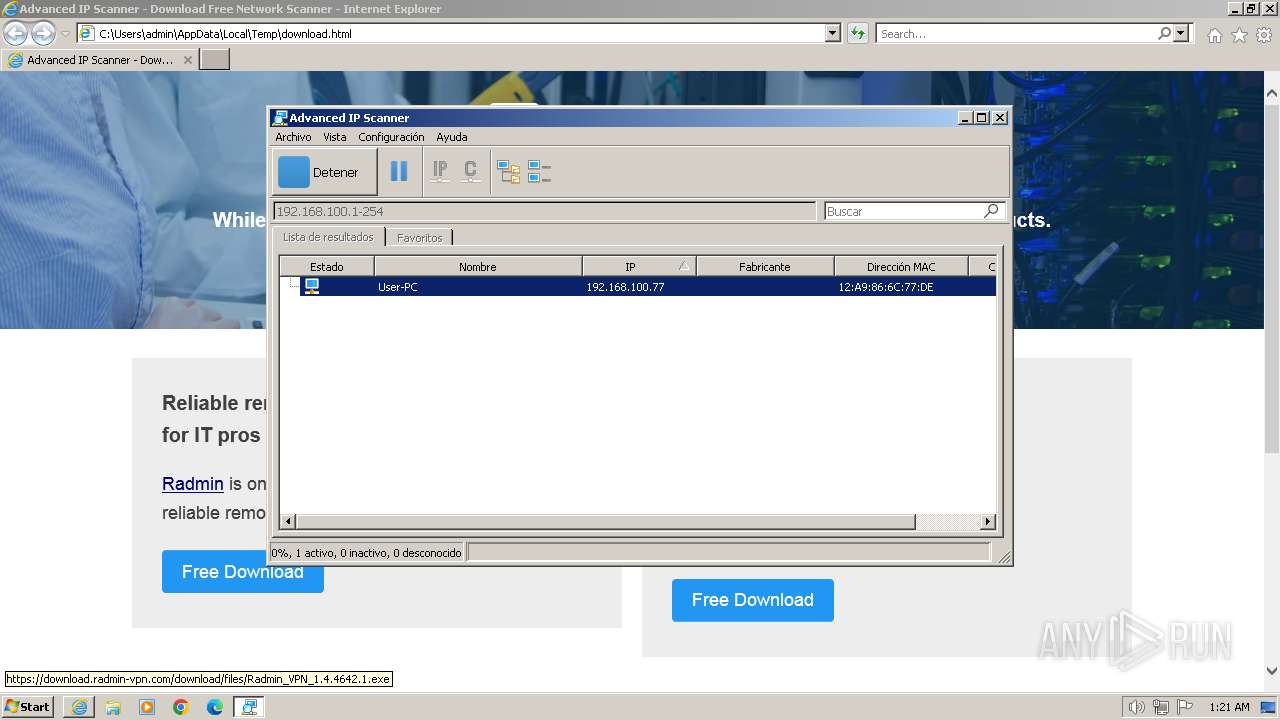Open Internet Explorer from taskbar
Viewport: 1280px width, 720px height.
[x=79, y=707]
